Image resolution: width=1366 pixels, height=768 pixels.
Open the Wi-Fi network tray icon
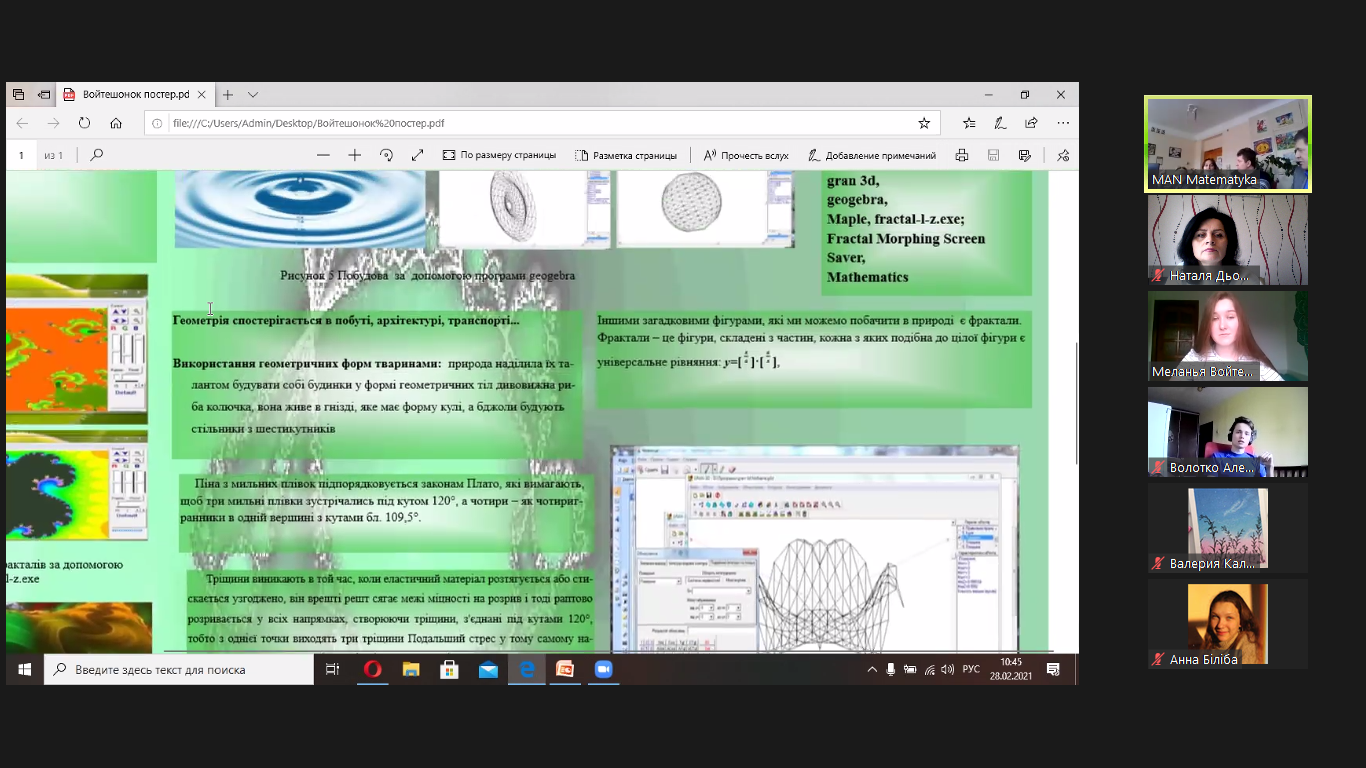pyautogui.click(x=929, y=669)
